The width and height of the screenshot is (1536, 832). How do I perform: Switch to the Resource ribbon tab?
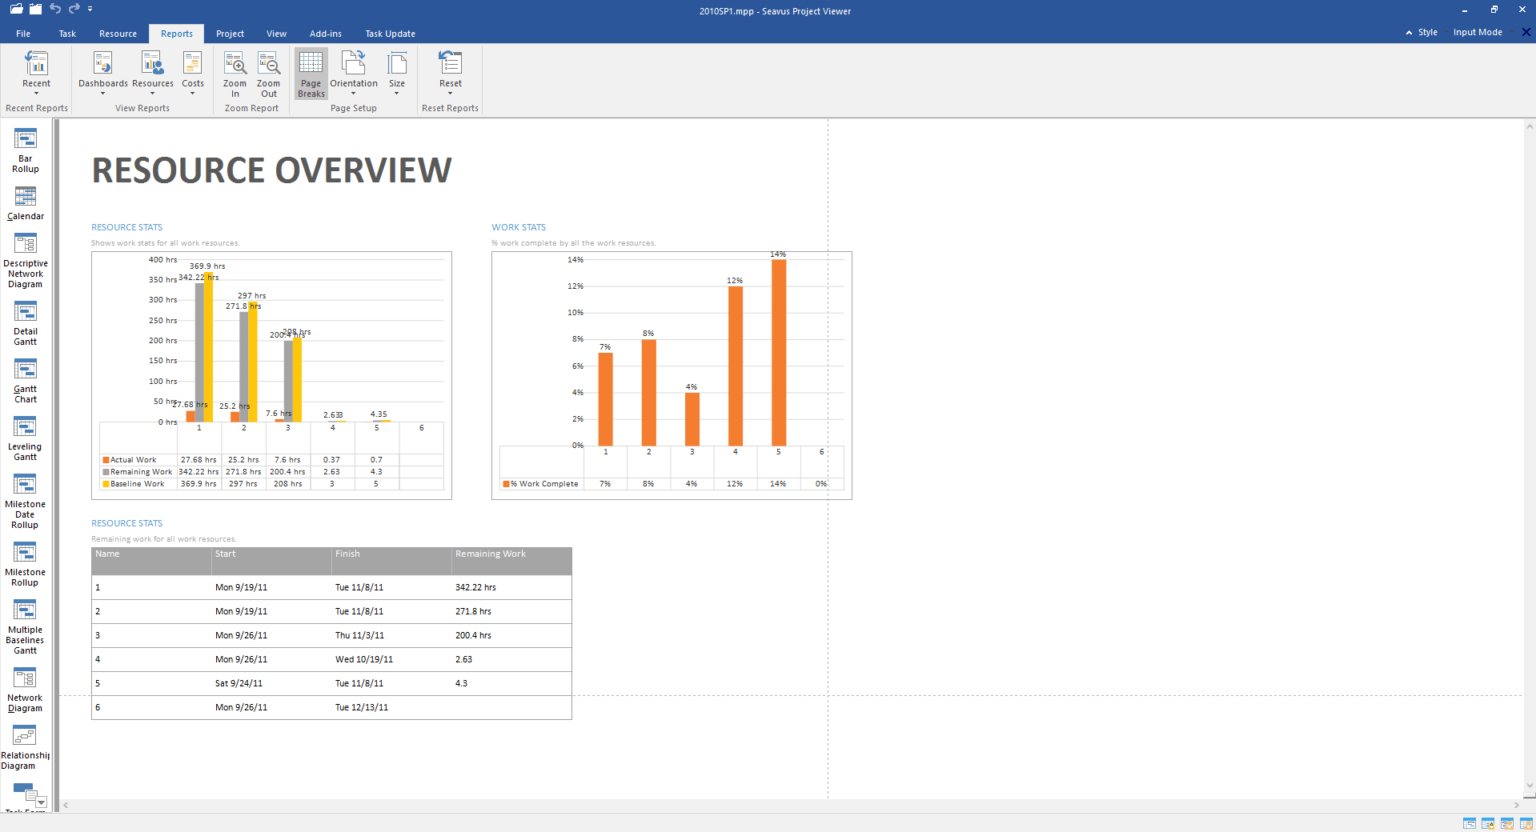click(x=118, y=34)
